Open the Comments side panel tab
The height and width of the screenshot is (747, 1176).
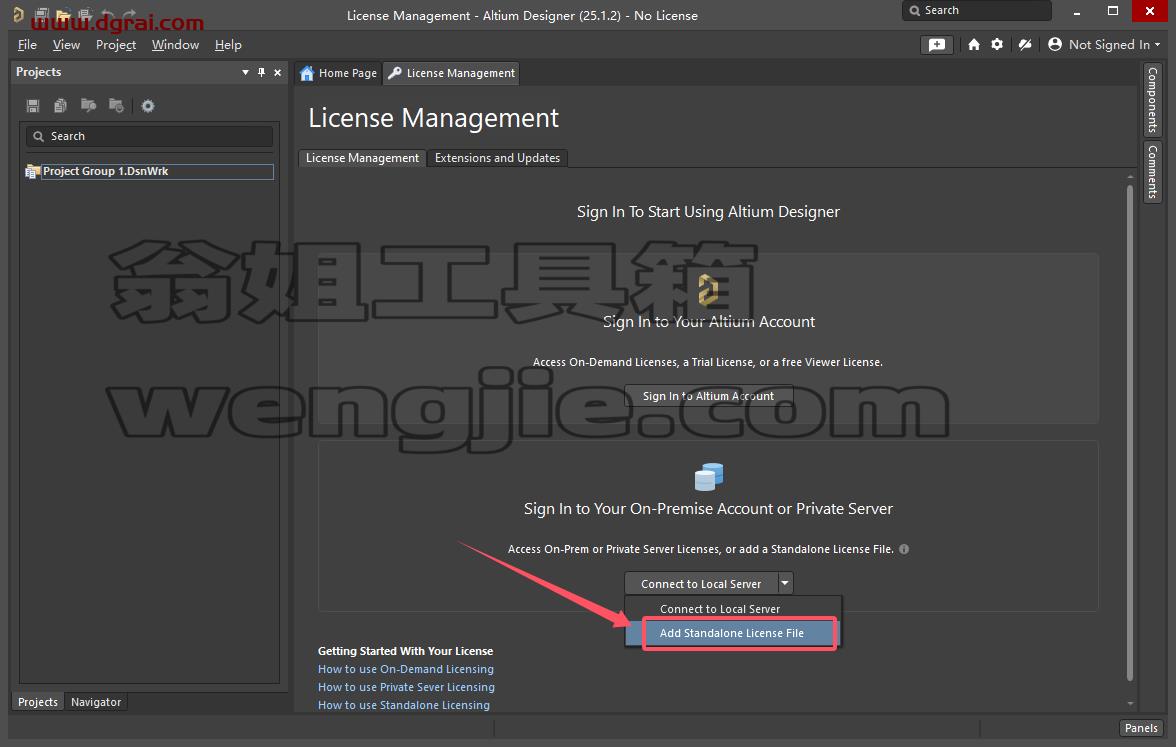point(1152,172)
